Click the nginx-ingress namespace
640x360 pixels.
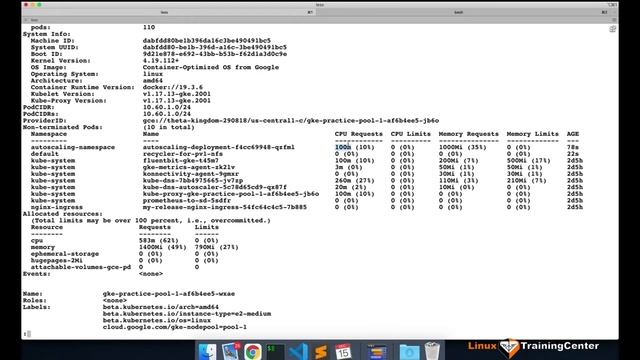coord(57,207)
